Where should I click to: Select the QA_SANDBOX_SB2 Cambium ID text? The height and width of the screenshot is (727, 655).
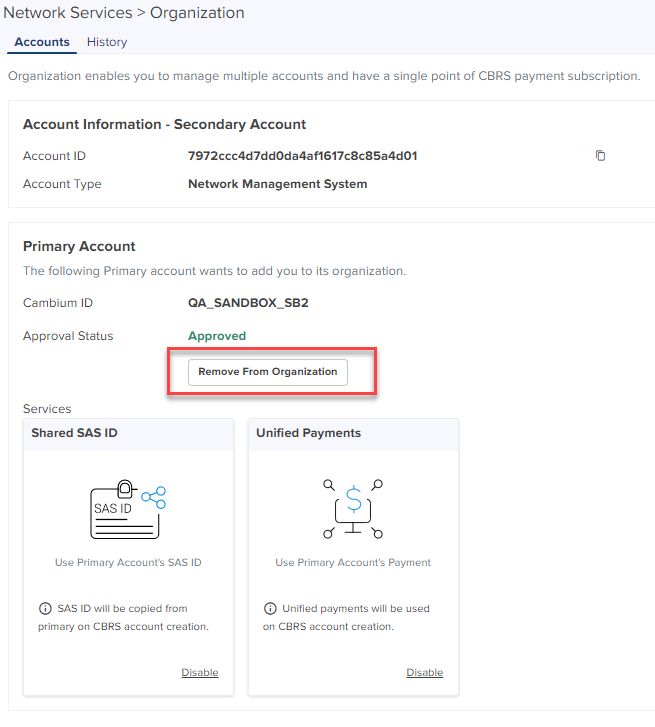248,303
